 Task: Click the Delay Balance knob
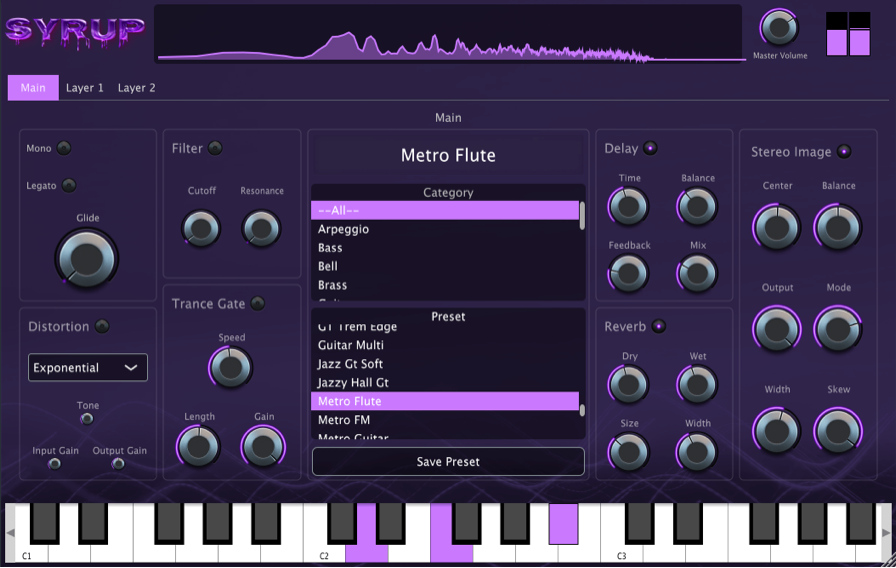697,206
